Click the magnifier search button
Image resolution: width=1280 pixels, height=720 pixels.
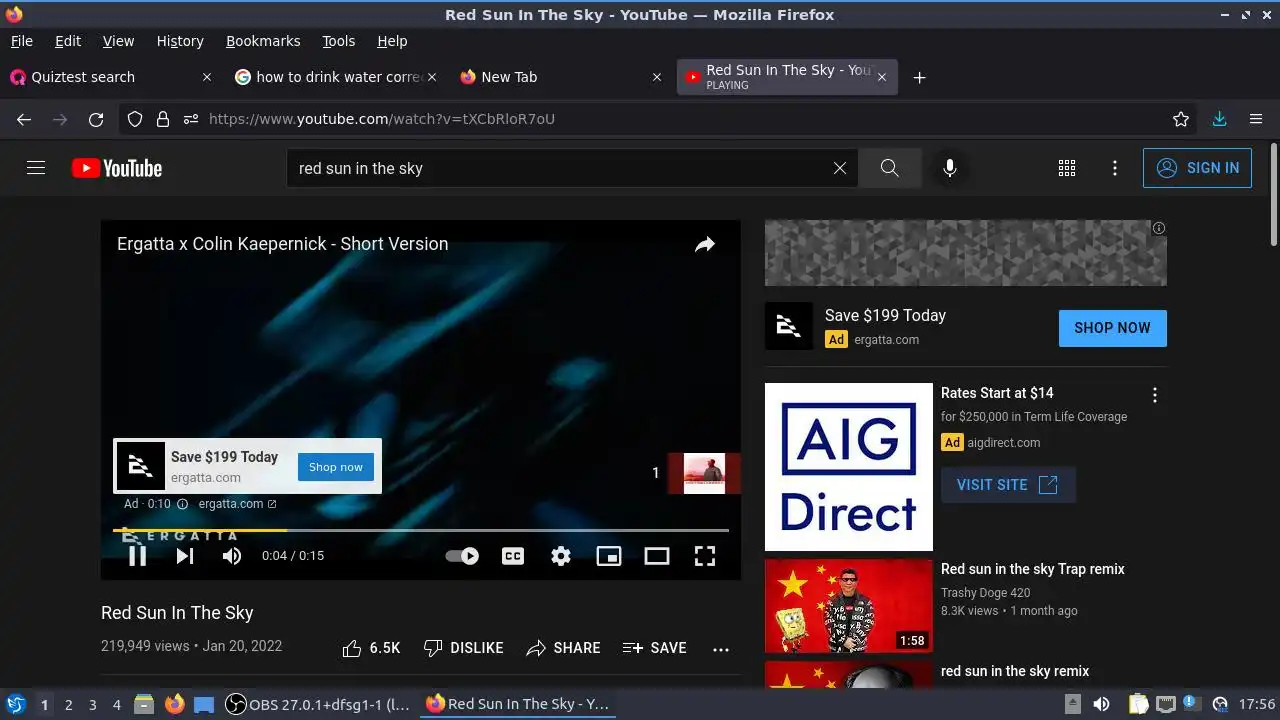(890, 168)
